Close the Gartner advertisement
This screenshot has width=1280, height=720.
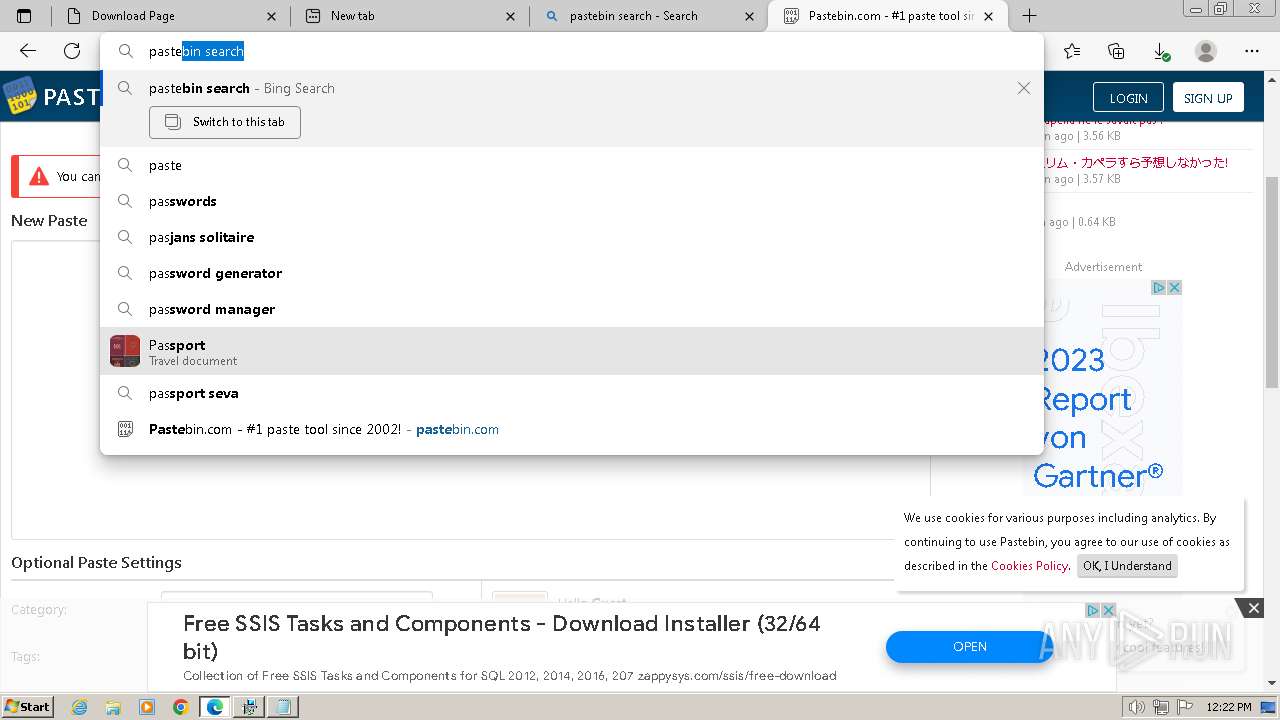[1174, 287]
